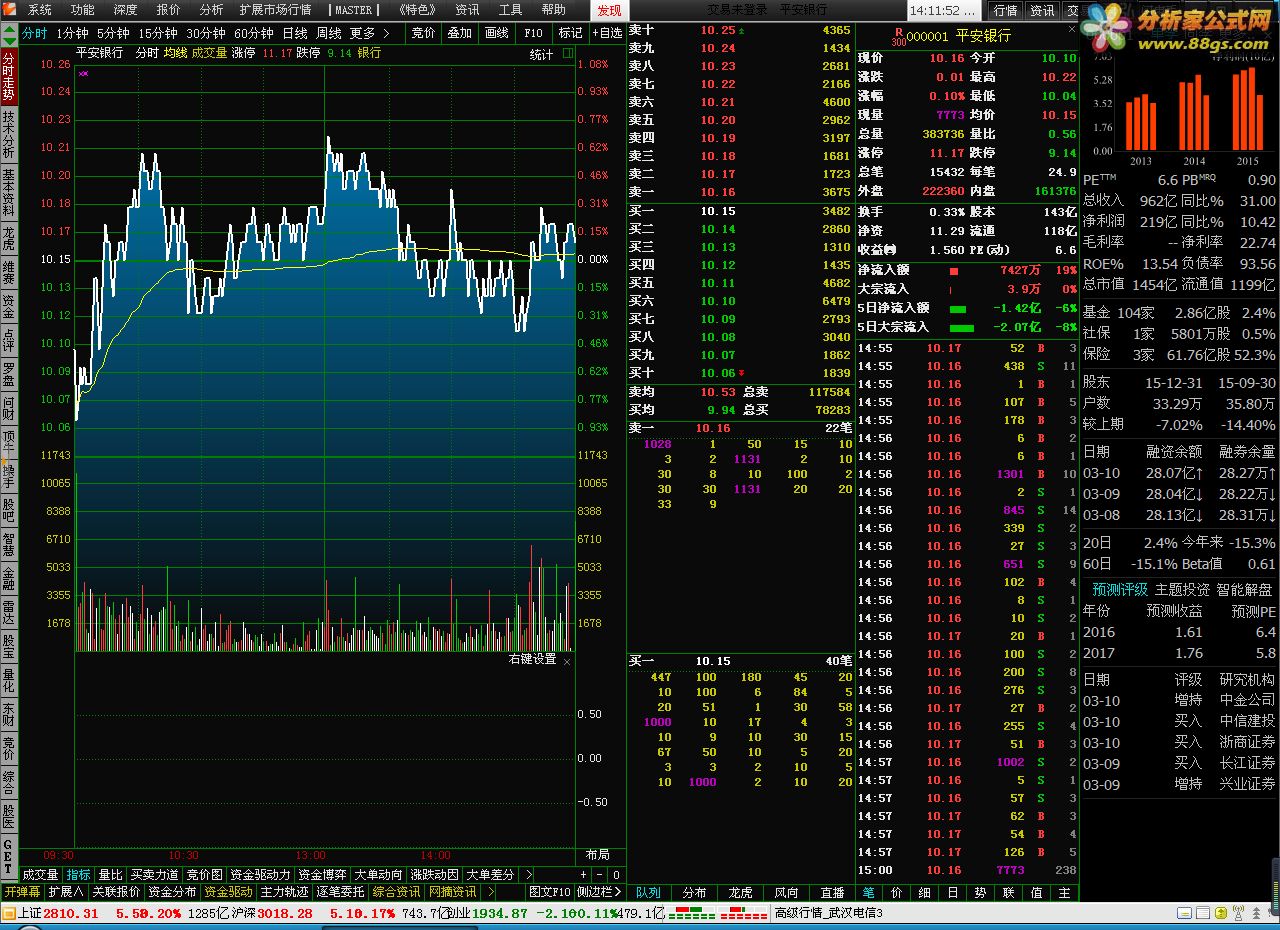Open the 分时走势 sidebar tab
The width and height of the screenshot is (1280, 930).
[9, 76]
